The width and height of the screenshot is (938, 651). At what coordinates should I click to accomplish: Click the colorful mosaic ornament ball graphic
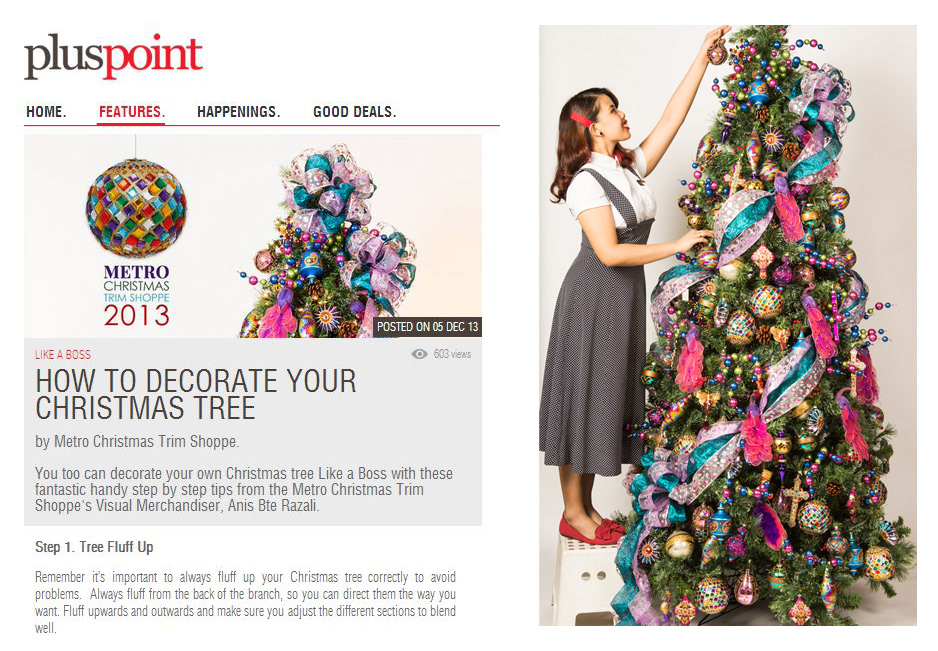click(136, 208)
